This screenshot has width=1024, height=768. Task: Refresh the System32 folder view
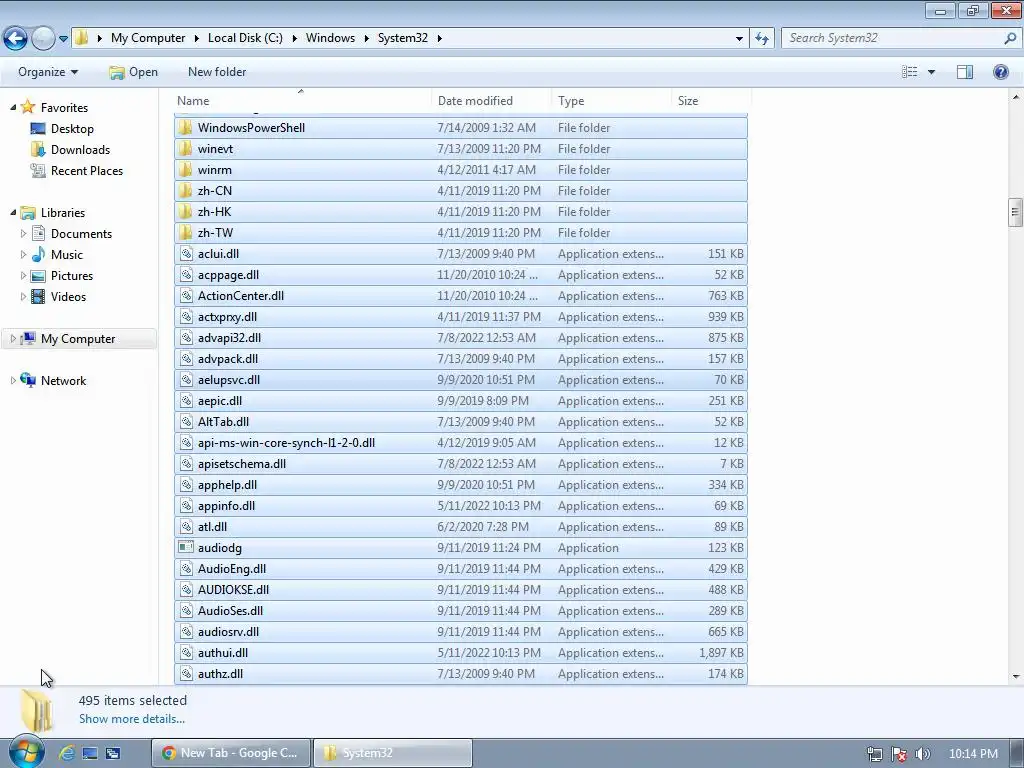(x=761, y=38)
